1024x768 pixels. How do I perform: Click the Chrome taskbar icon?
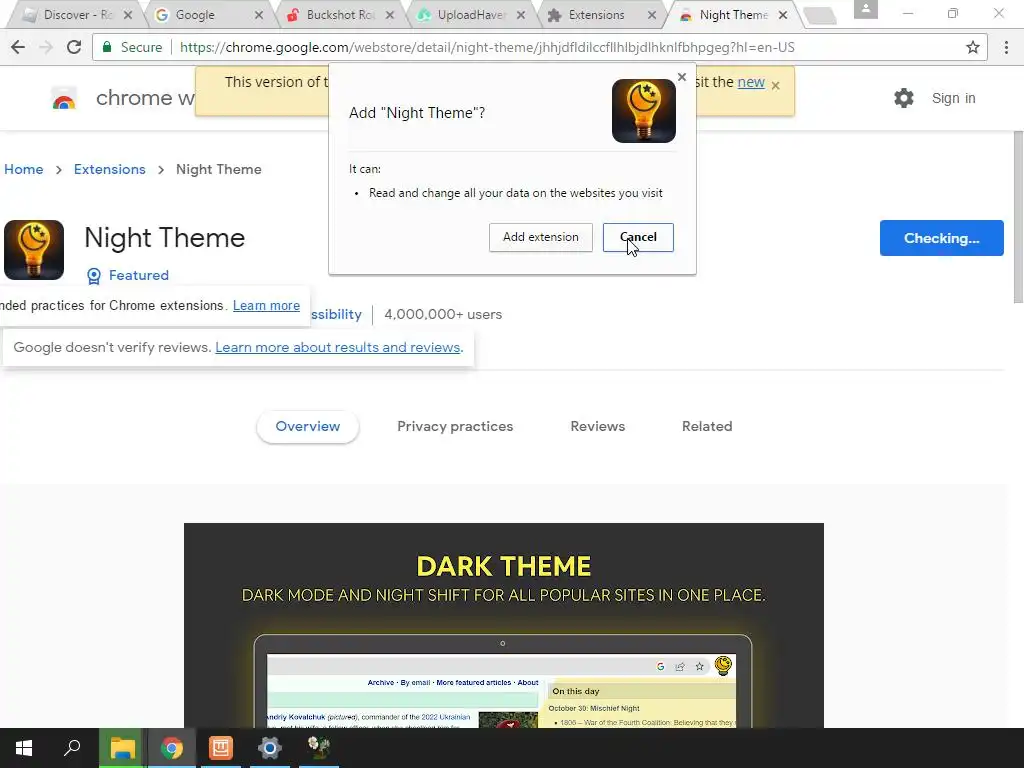pos(172,748)
